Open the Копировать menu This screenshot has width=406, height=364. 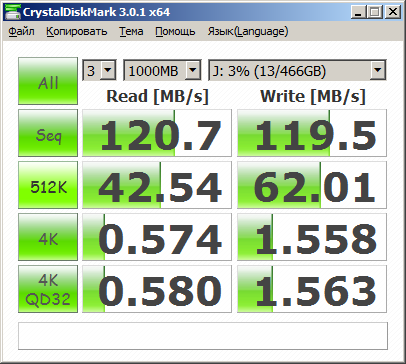pos(77,31)
